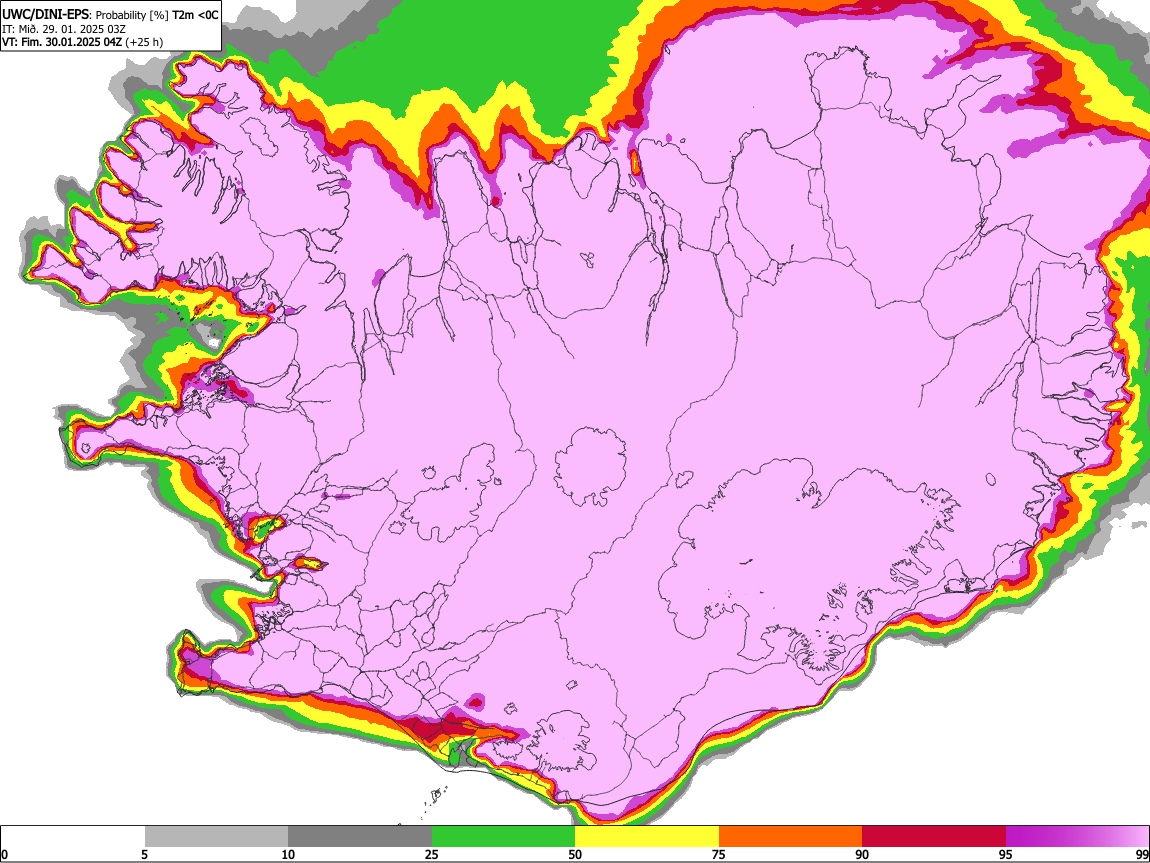Click the dark gray 10–25 legend segment
This screenshot has width=1150, height=863.
point(360,837)
